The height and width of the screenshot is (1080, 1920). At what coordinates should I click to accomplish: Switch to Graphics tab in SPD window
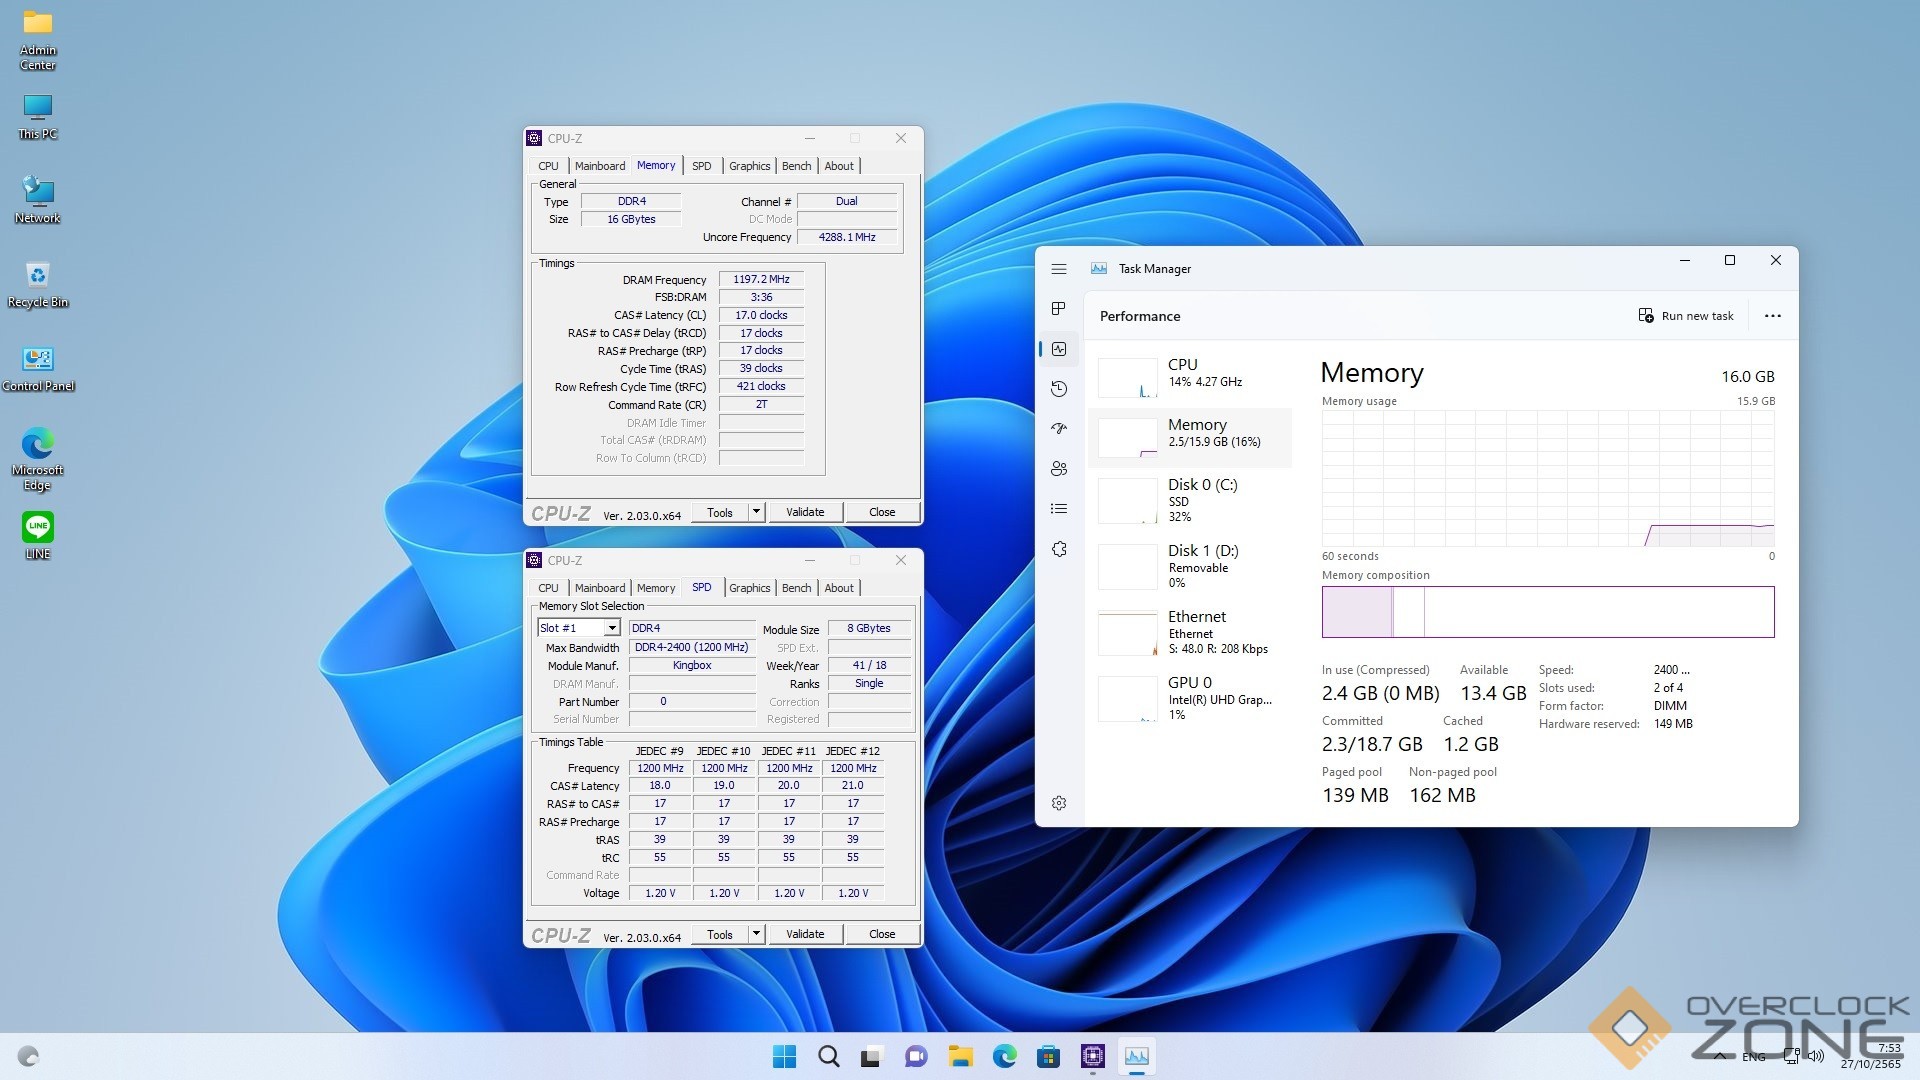(x=749, y=588)
